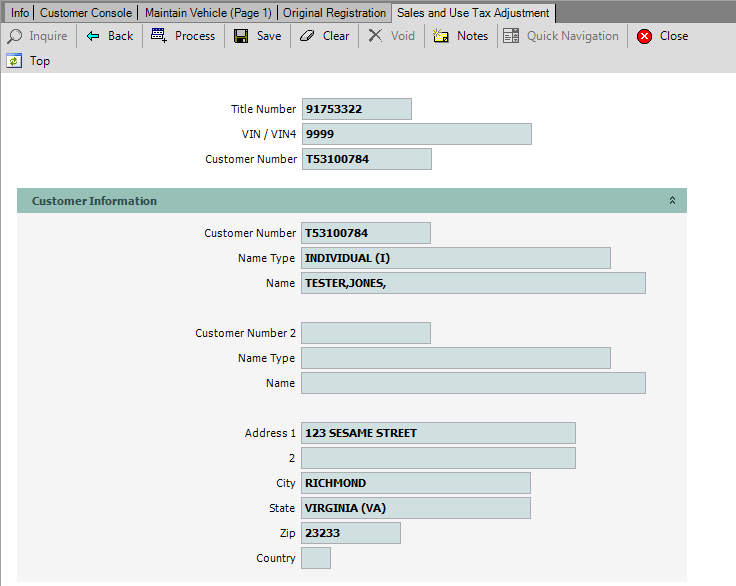Click the Save button label
This screenshot has height=586, width=736.
[269, 36]
